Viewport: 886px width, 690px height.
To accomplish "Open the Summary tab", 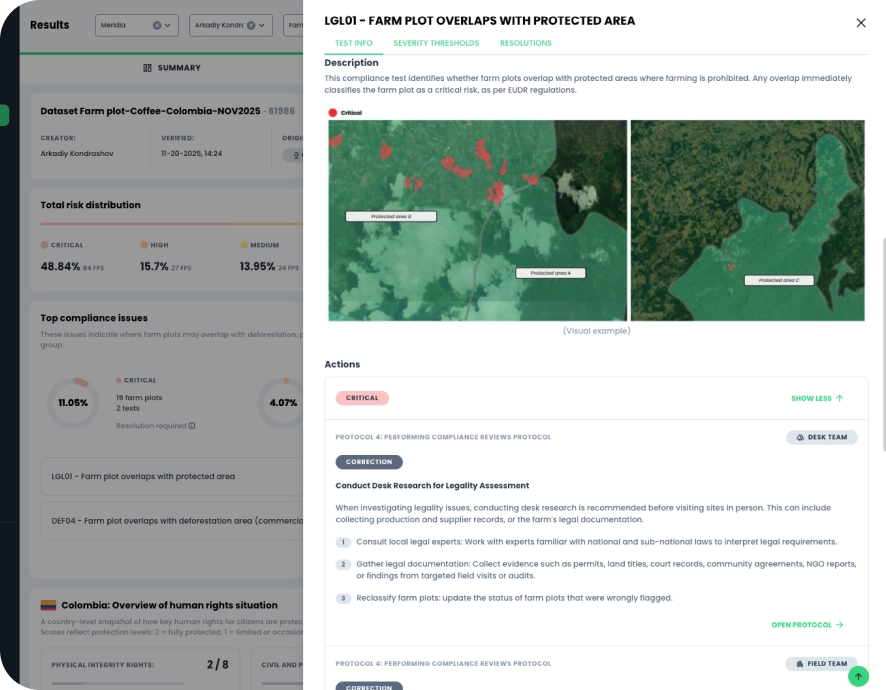I will (x=172, y=68).
